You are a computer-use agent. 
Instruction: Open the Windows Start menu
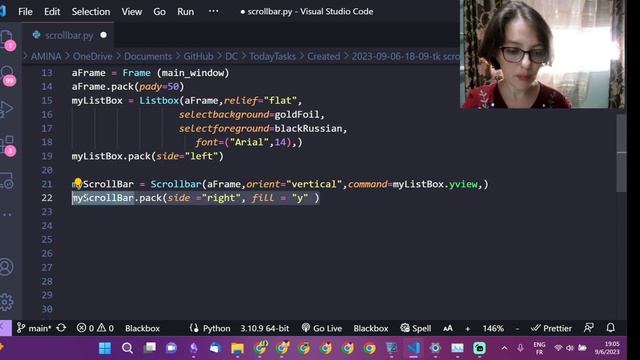coord(105,348)
